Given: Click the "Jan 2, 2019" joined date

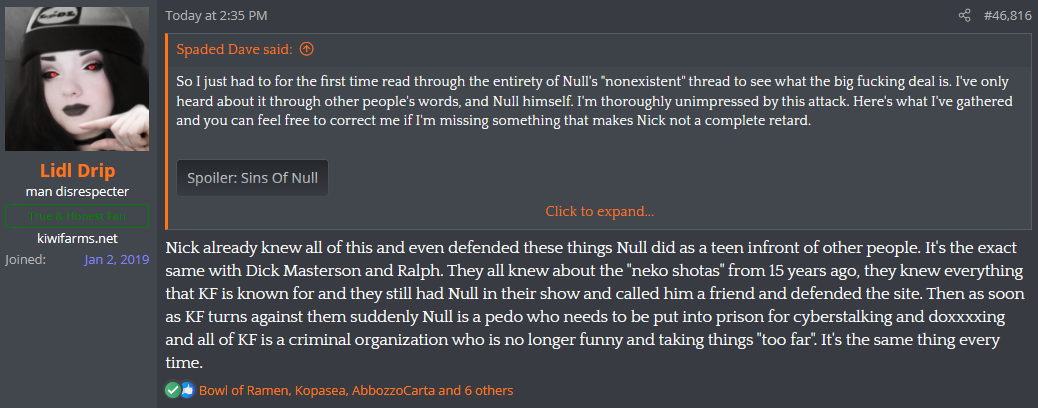Looking at the screenshot, I should tap(116, 260).
